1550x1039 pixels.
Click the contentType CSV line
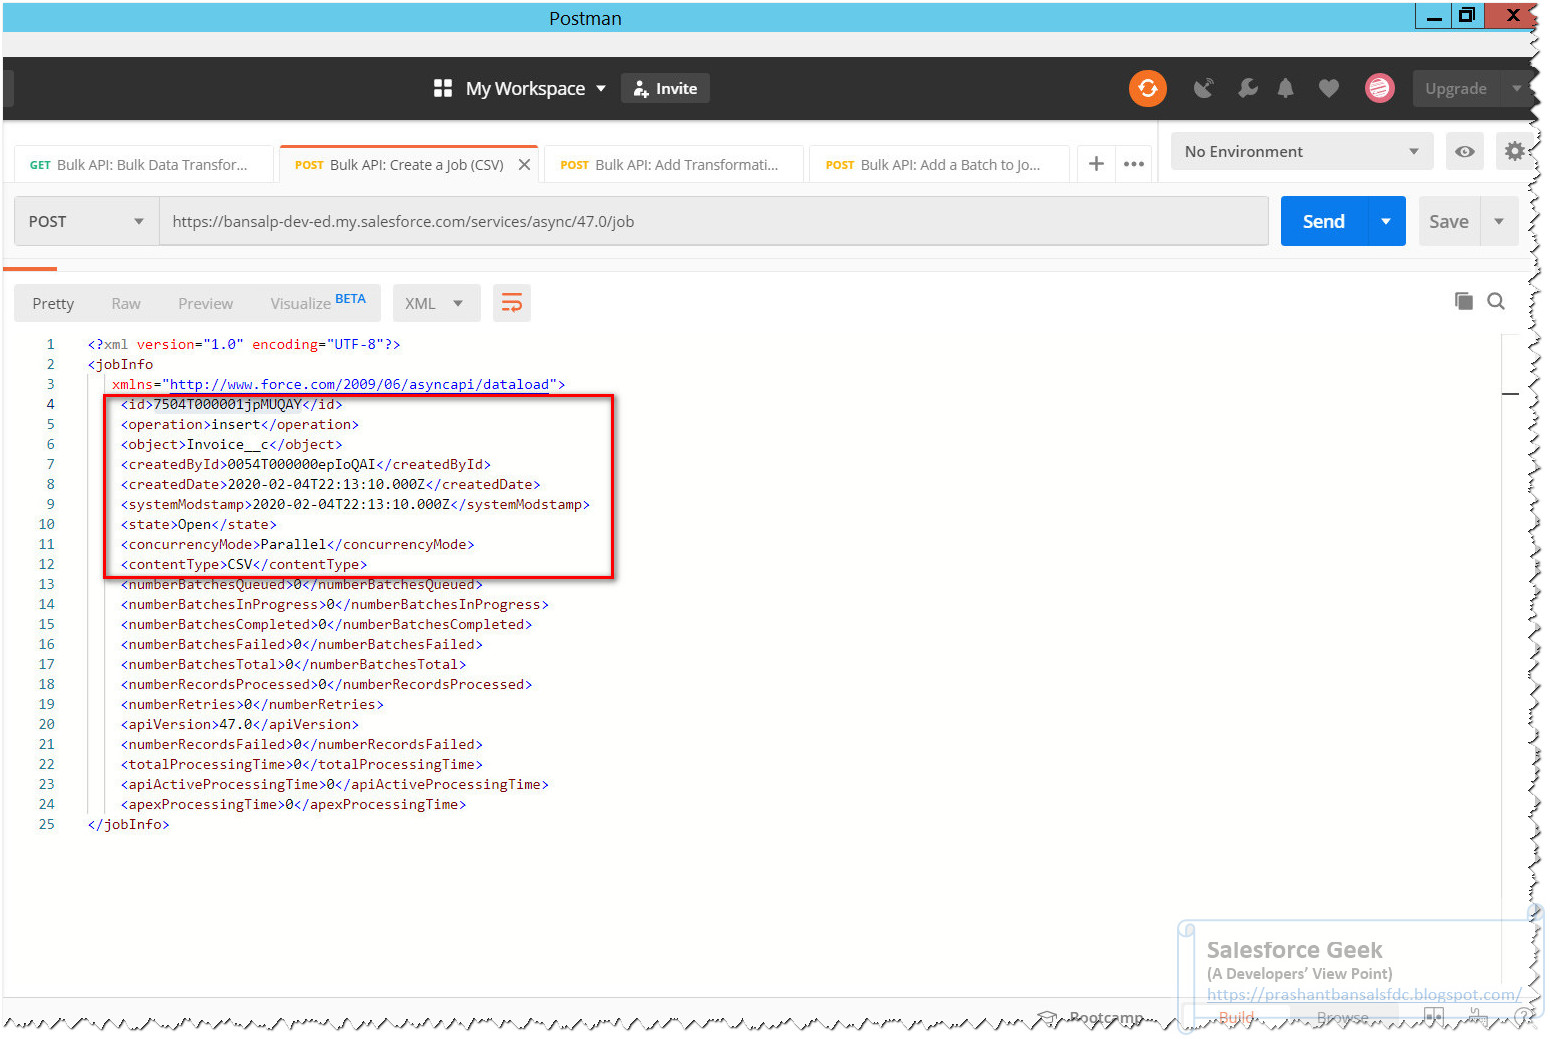244,564
